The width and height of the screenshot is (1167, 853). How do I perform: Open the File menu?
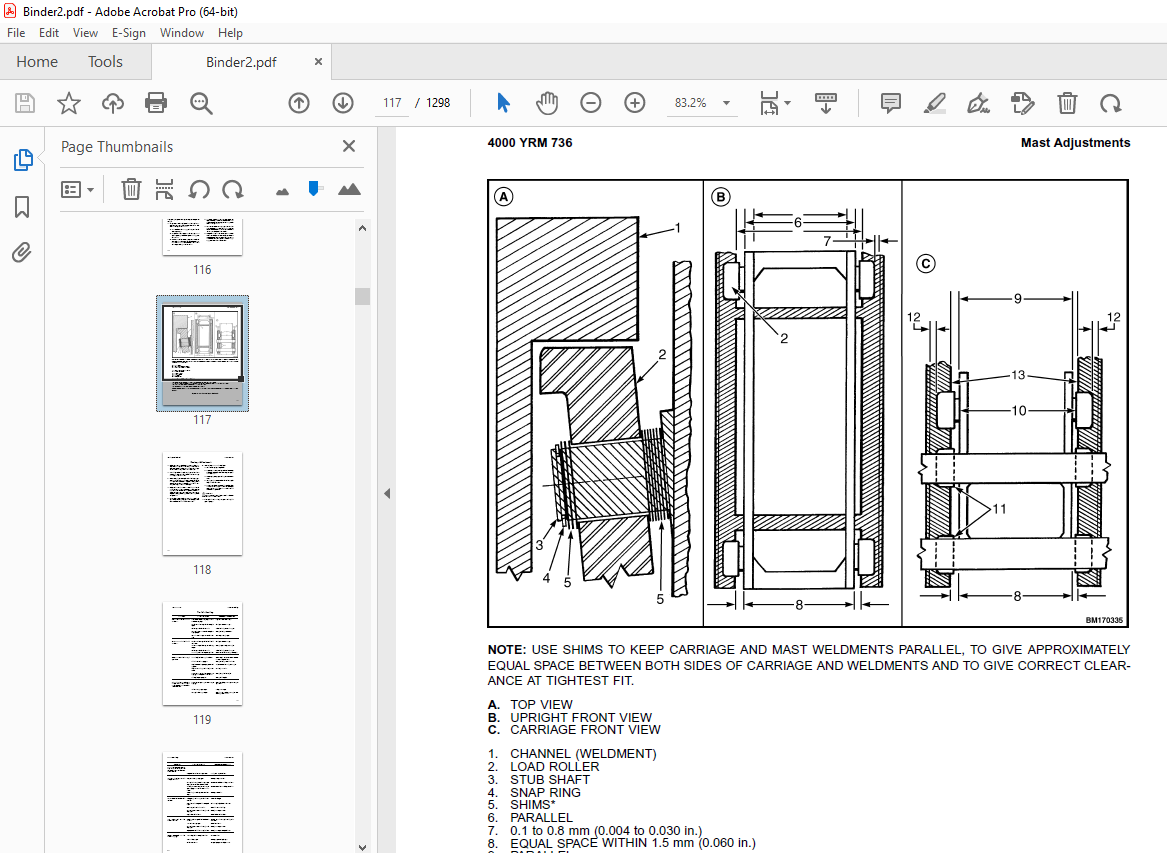(16, 33)
